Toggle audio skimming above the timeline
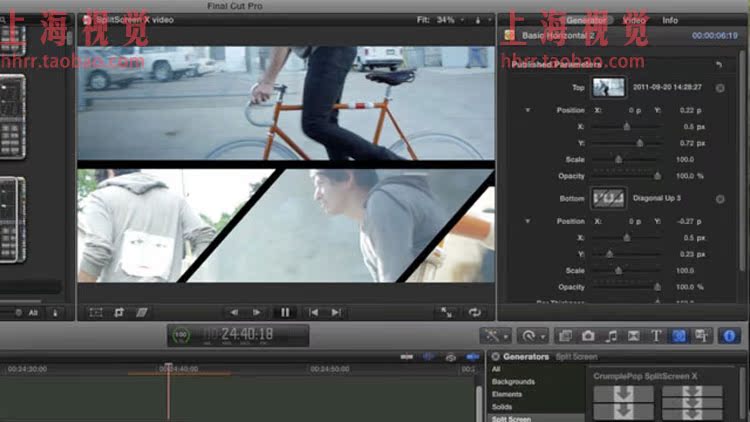Viewport: 750px width, 422px height. 428,356
